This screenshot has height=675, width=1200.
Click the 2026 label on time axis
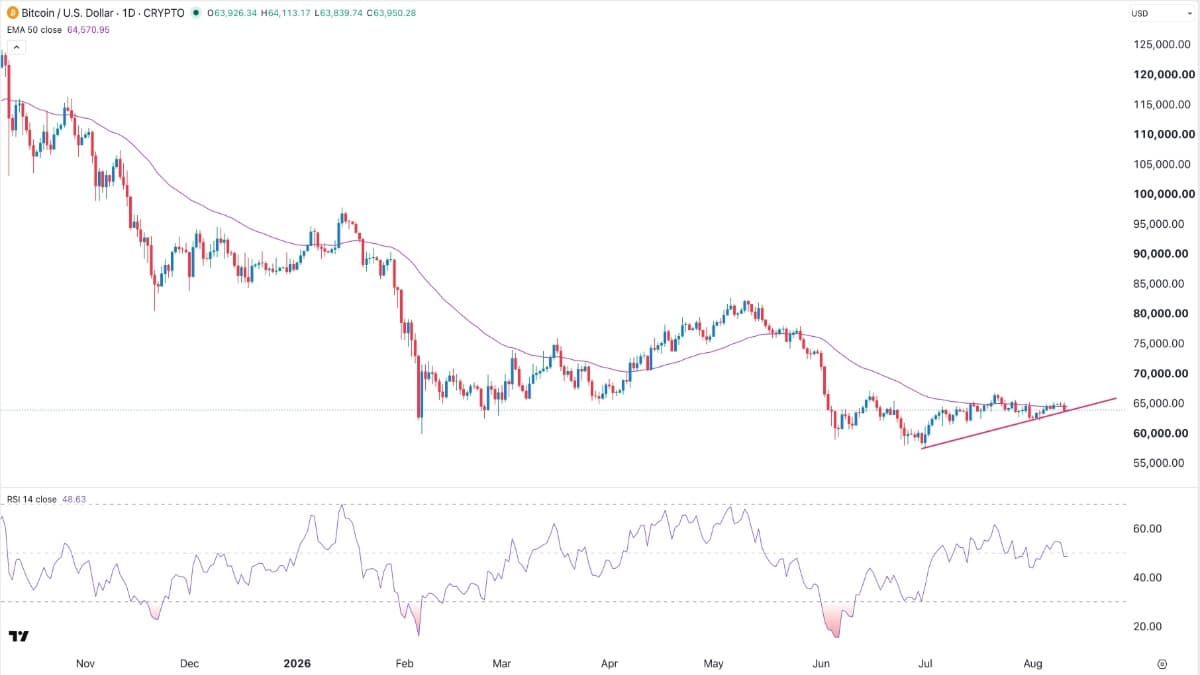point(296,663)
